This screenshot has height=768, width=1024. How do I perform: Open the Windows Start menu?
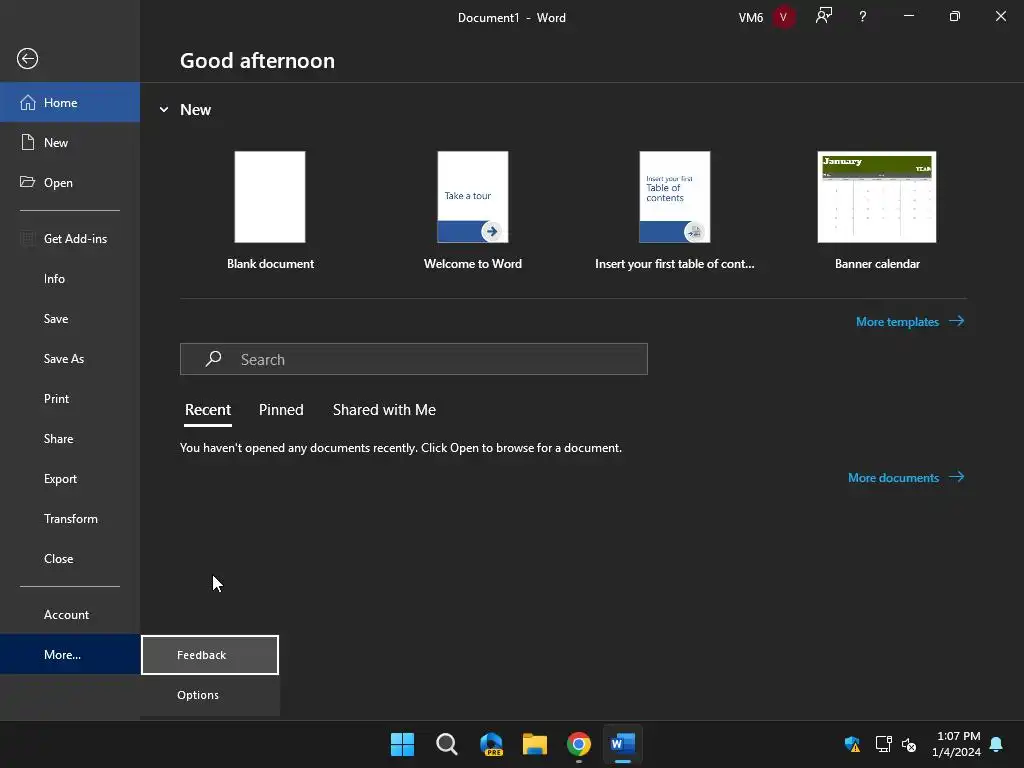click(x=402, y=744)
